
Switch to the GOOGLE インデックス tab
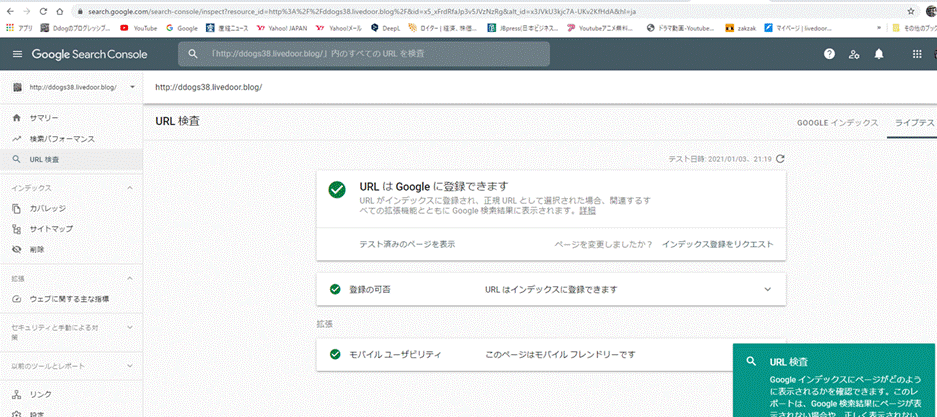click(837, 122)
